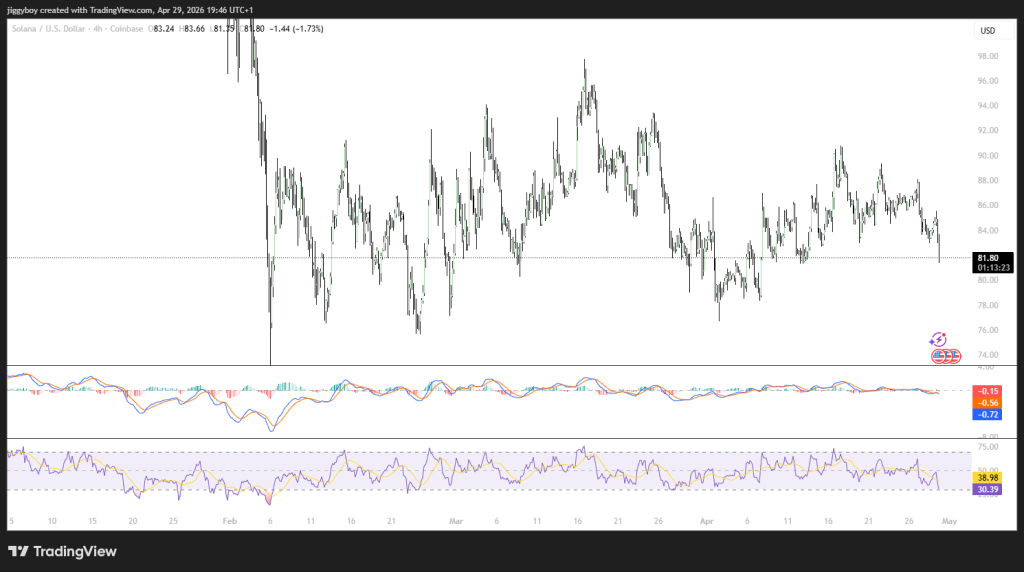Click the red MACD histogram value -0.15
1024x572 pixels.
click(x=987, y=390)
